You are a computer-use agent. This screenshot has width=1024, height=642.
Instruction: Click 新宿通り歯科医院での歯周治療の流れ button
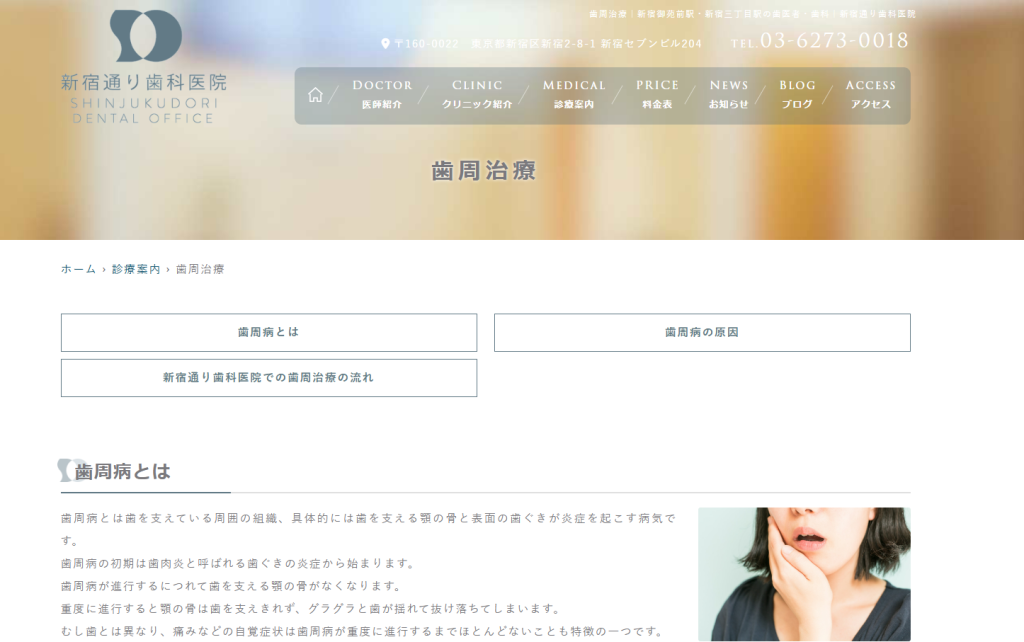pos(268,378)
